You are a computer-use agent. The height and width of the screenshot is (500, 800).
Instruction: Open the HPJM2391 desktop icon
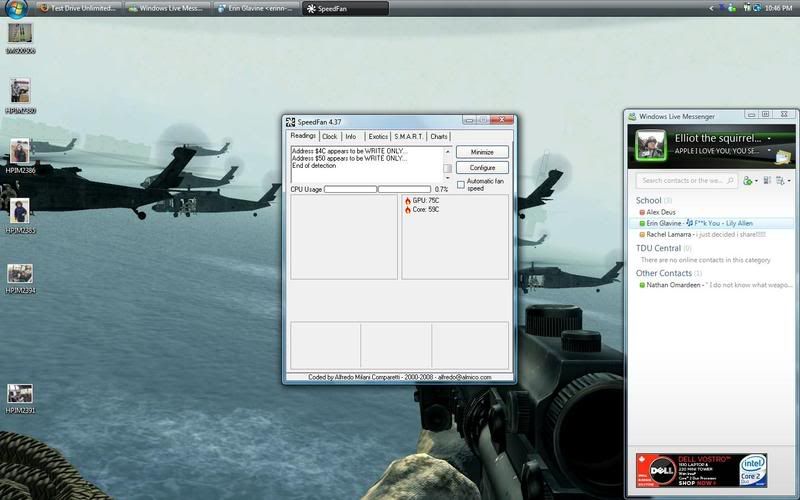(x=20, y=393)
